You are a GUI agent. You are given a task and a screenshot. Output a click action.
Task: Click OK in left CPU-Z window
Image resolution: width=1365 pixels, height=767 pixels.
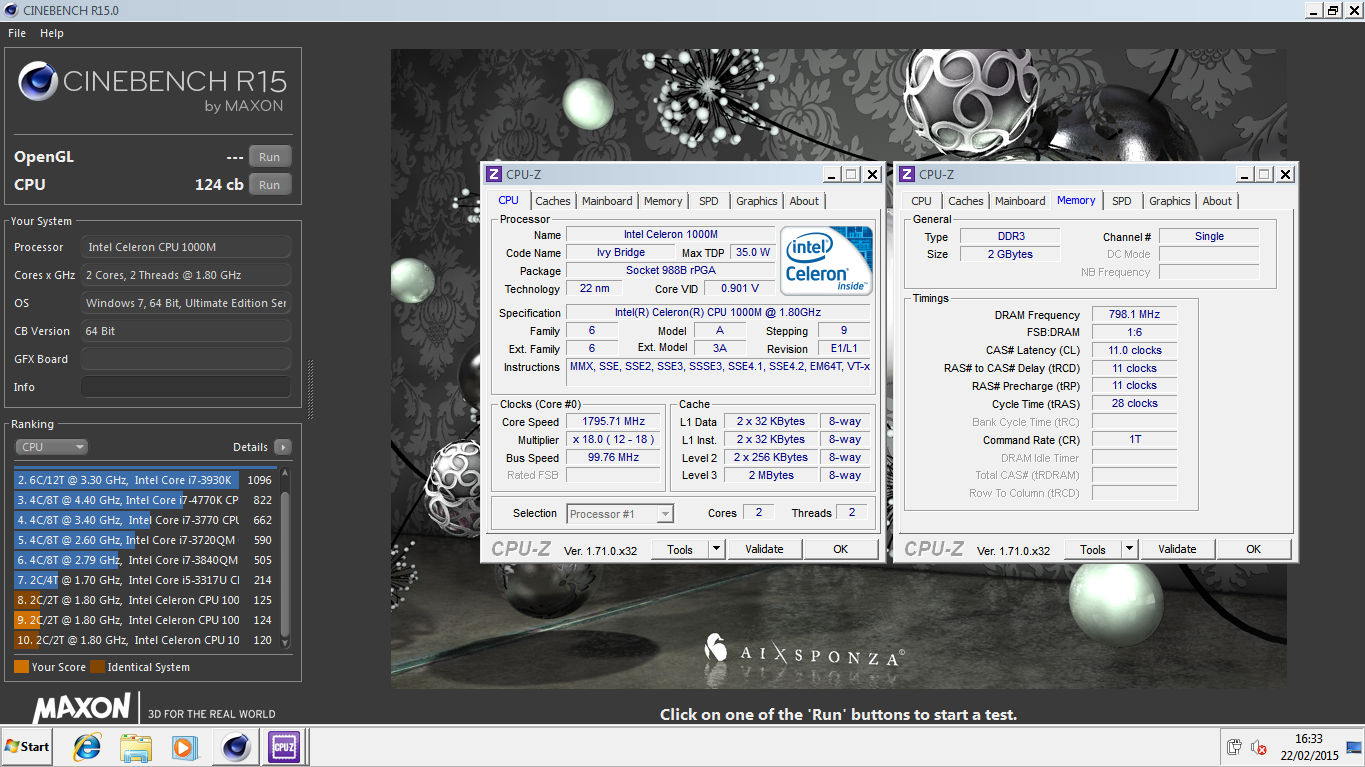[841, 549]
